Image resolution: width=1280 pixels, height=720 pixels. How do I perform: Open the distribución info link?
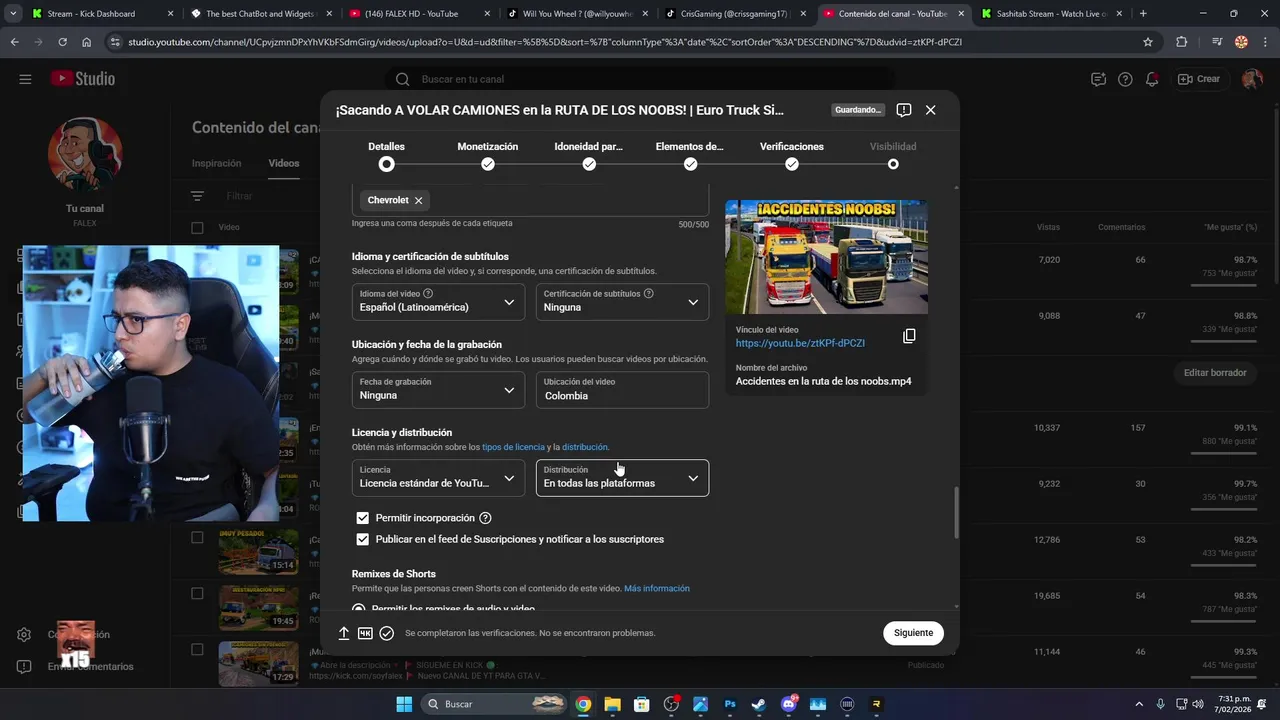[584, 447]
